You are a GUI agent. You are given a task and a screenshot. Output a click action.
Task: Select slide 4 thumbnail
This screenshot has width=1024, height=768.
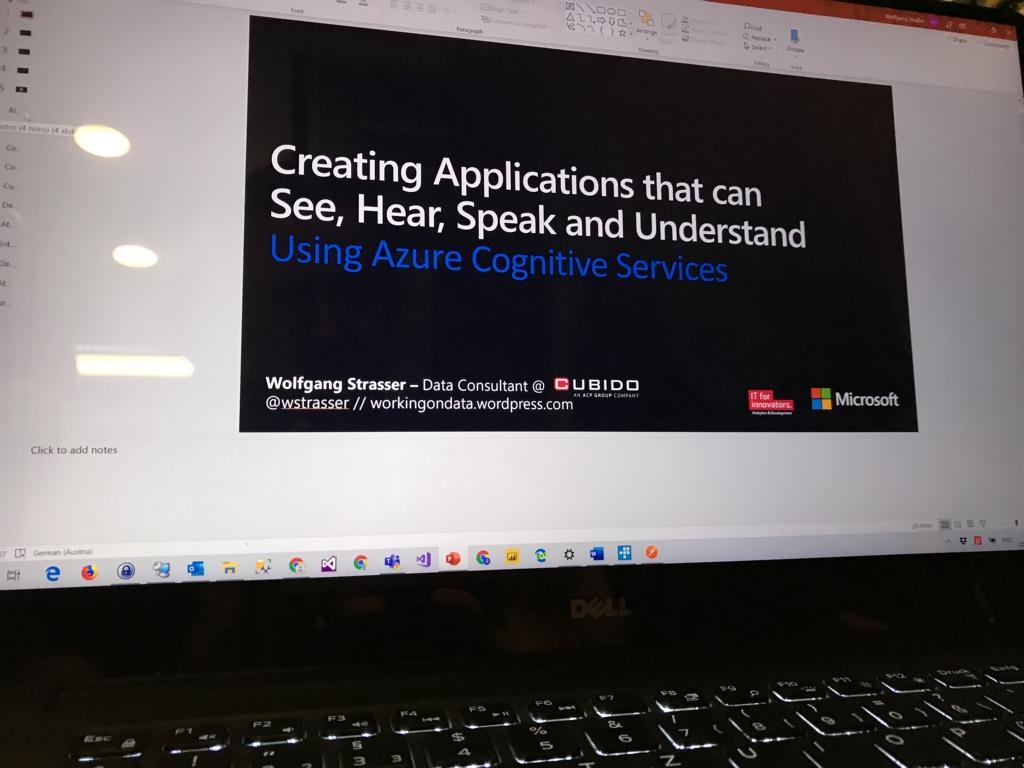pyautogui.click(x=23, y=70)
